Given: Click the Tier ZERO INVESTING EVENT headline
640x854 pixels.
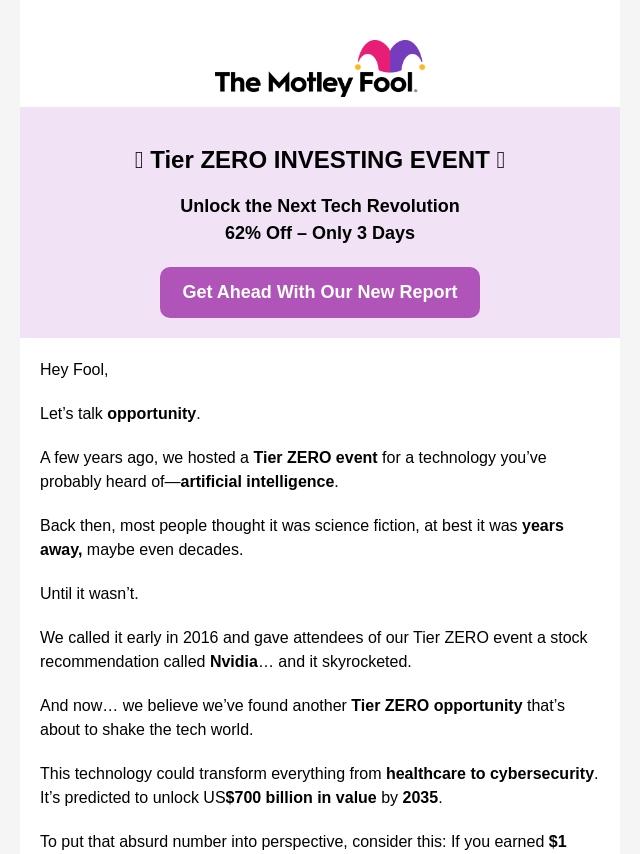Looking at the screenshot, I should (320, 160).
